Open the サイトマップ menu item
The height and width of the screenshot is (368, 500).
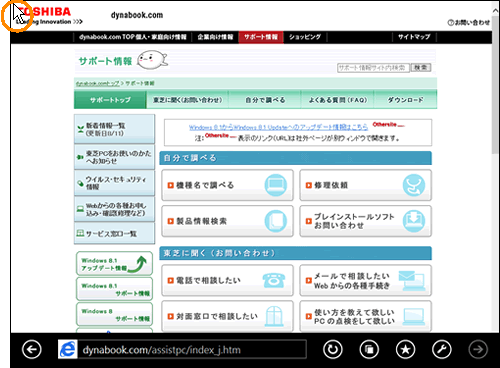tap(414, 37)
